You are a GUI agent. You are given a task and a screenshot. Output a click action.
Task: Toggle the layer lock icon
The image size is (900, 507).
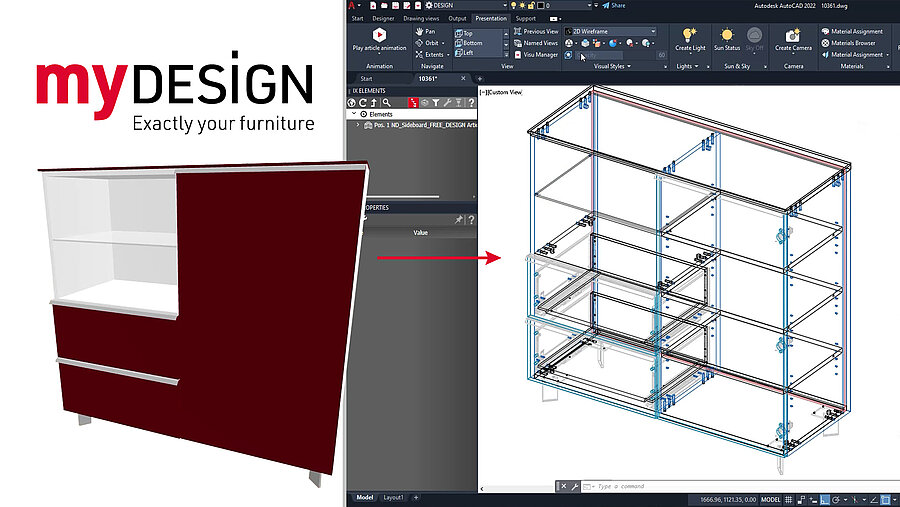532,5
